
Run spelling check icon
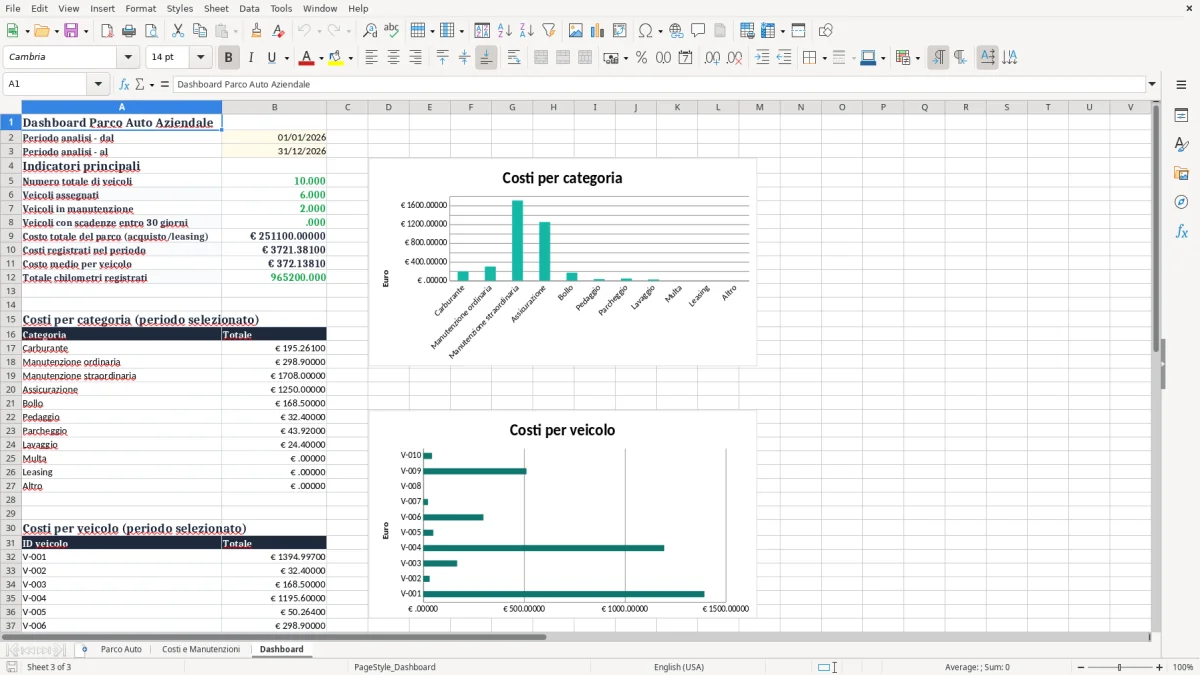click(392, 31)
